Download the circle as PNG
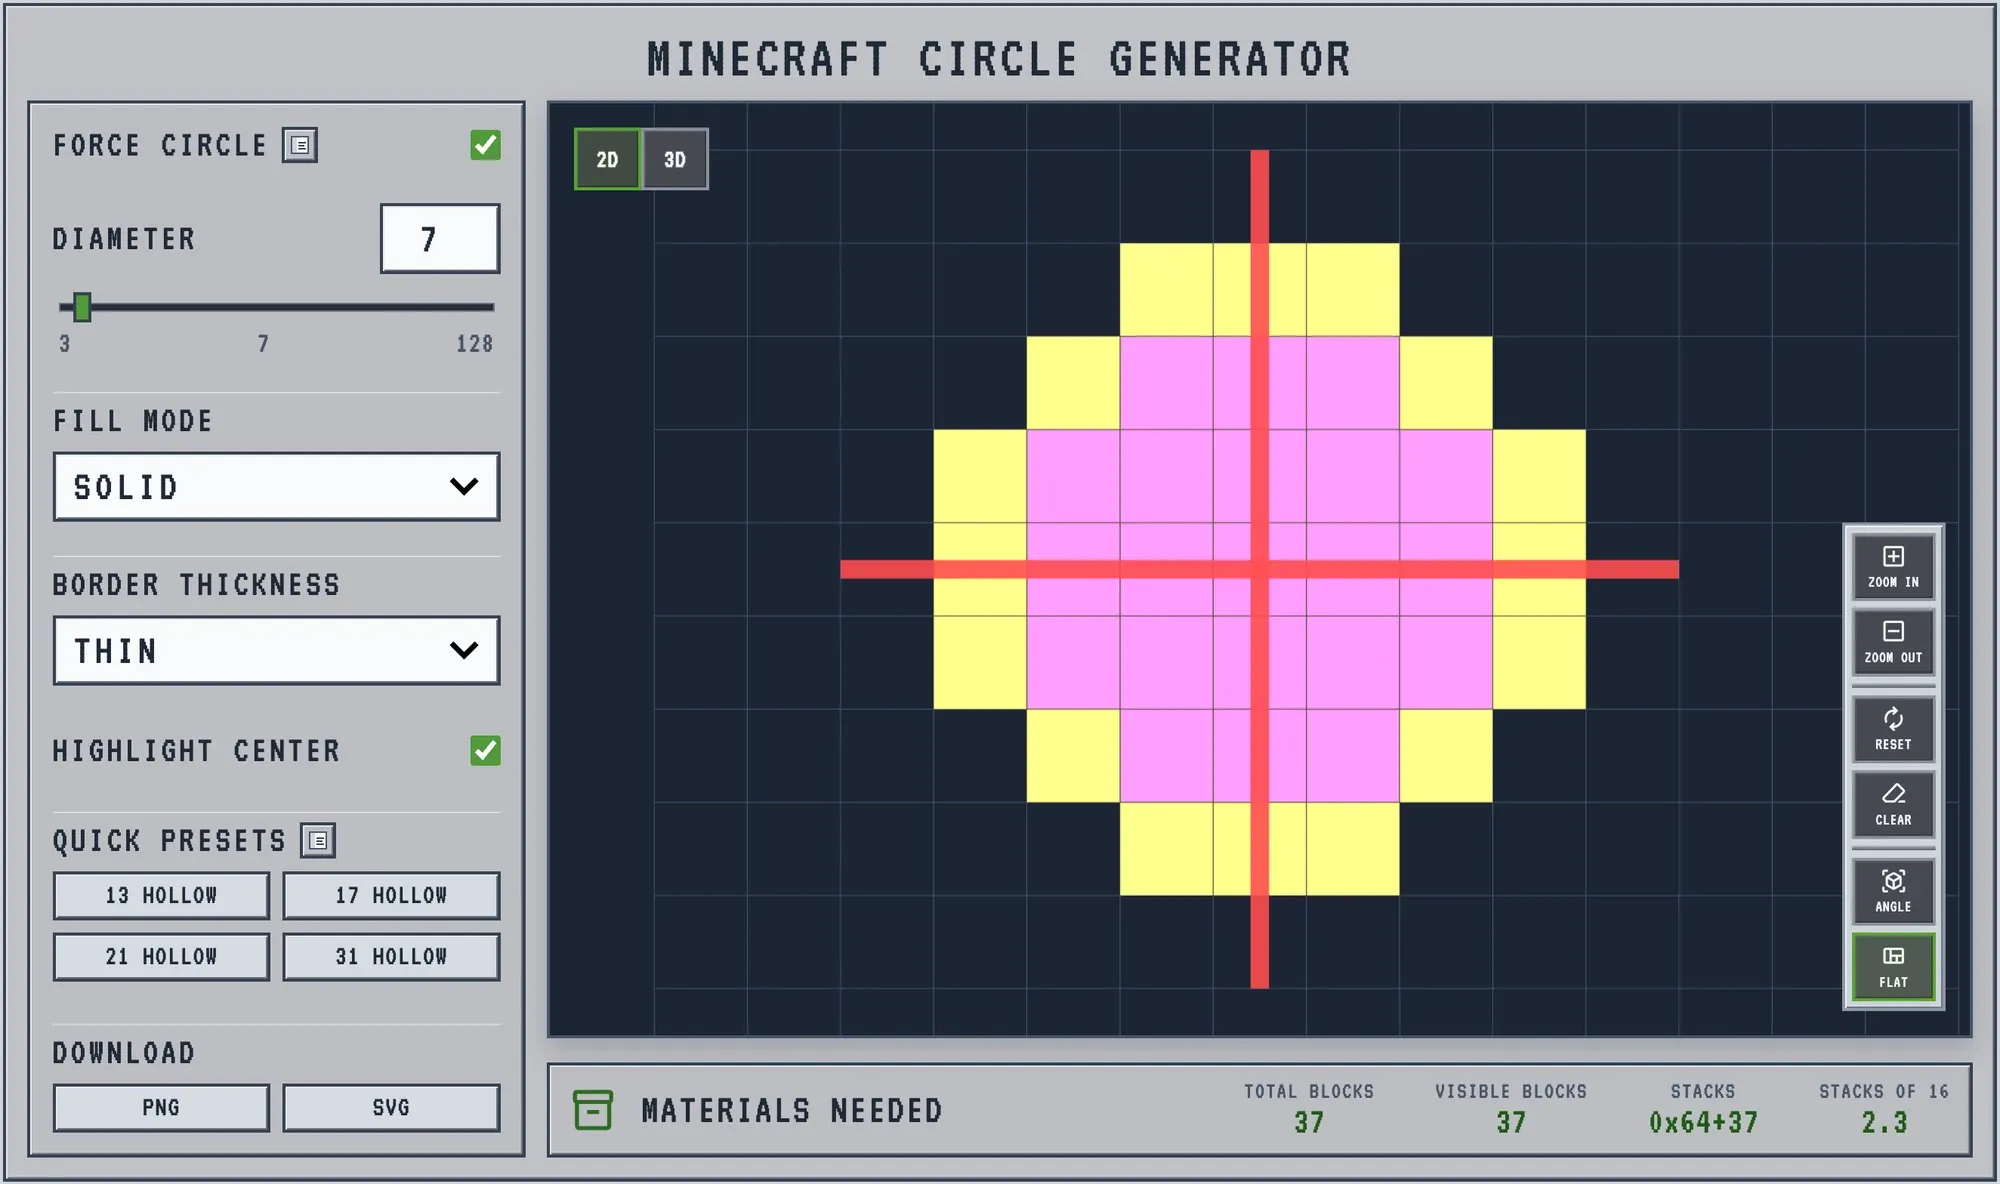 pos(161,1108)
